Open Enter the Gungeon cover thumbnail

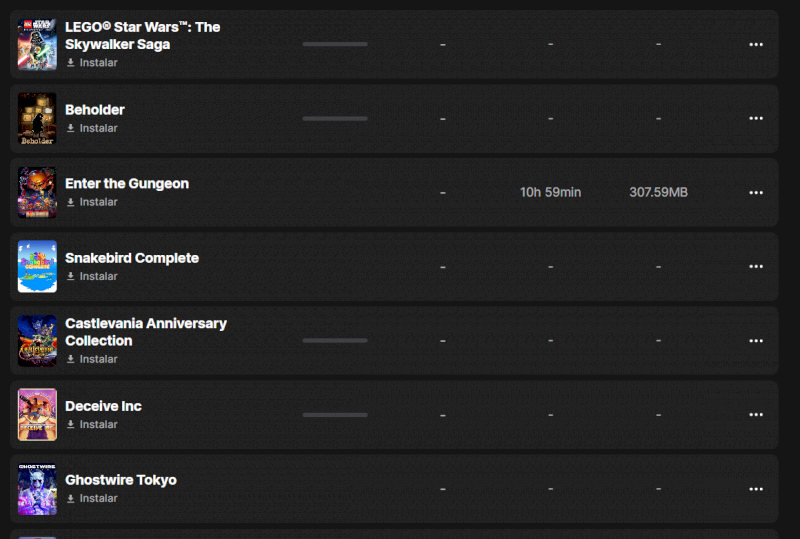37,192
